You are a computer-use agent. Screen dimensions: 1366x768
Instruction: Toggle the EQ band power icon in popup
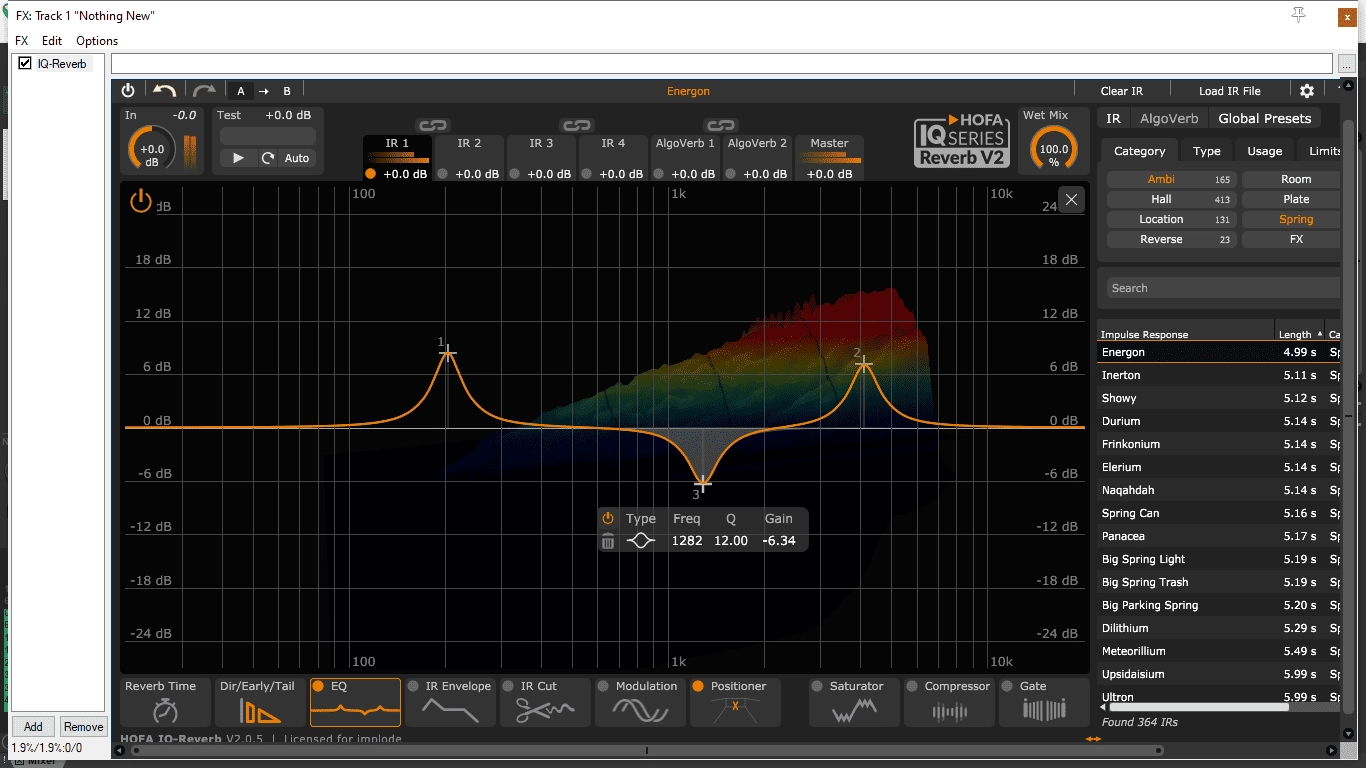tap(608, 518)
